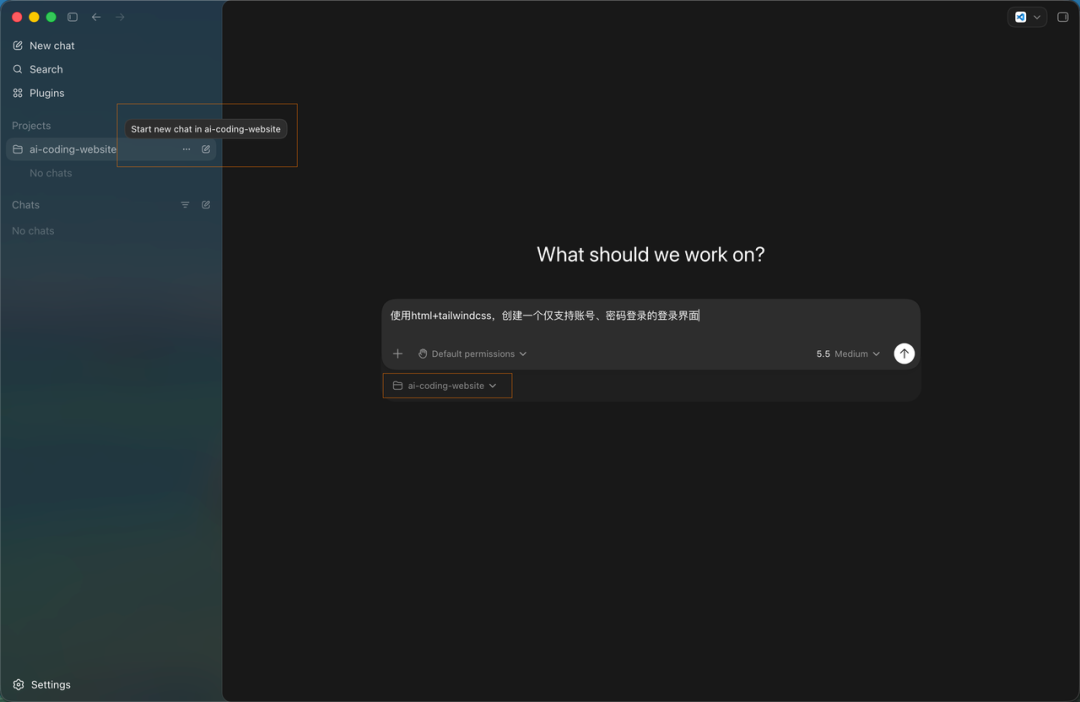Open Search in the sidebar
The image size is (1080, 702).
(x=38, y=70)
